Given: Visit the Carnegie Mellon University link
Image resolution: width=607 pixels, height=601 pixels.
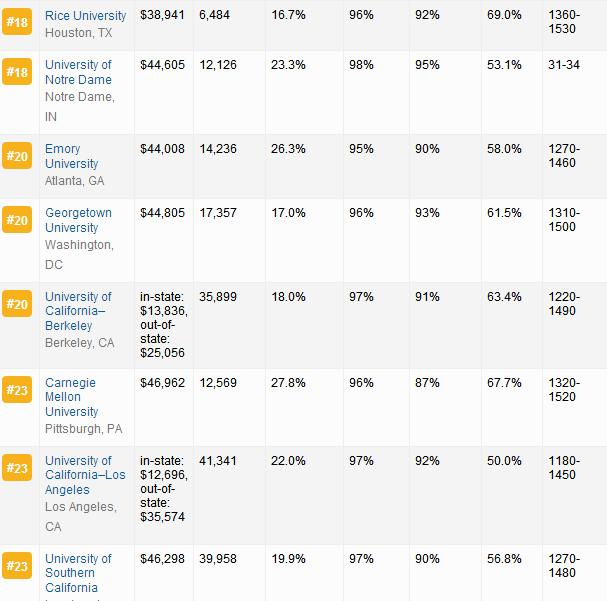Looking at the screenshot, I should 71,397.
